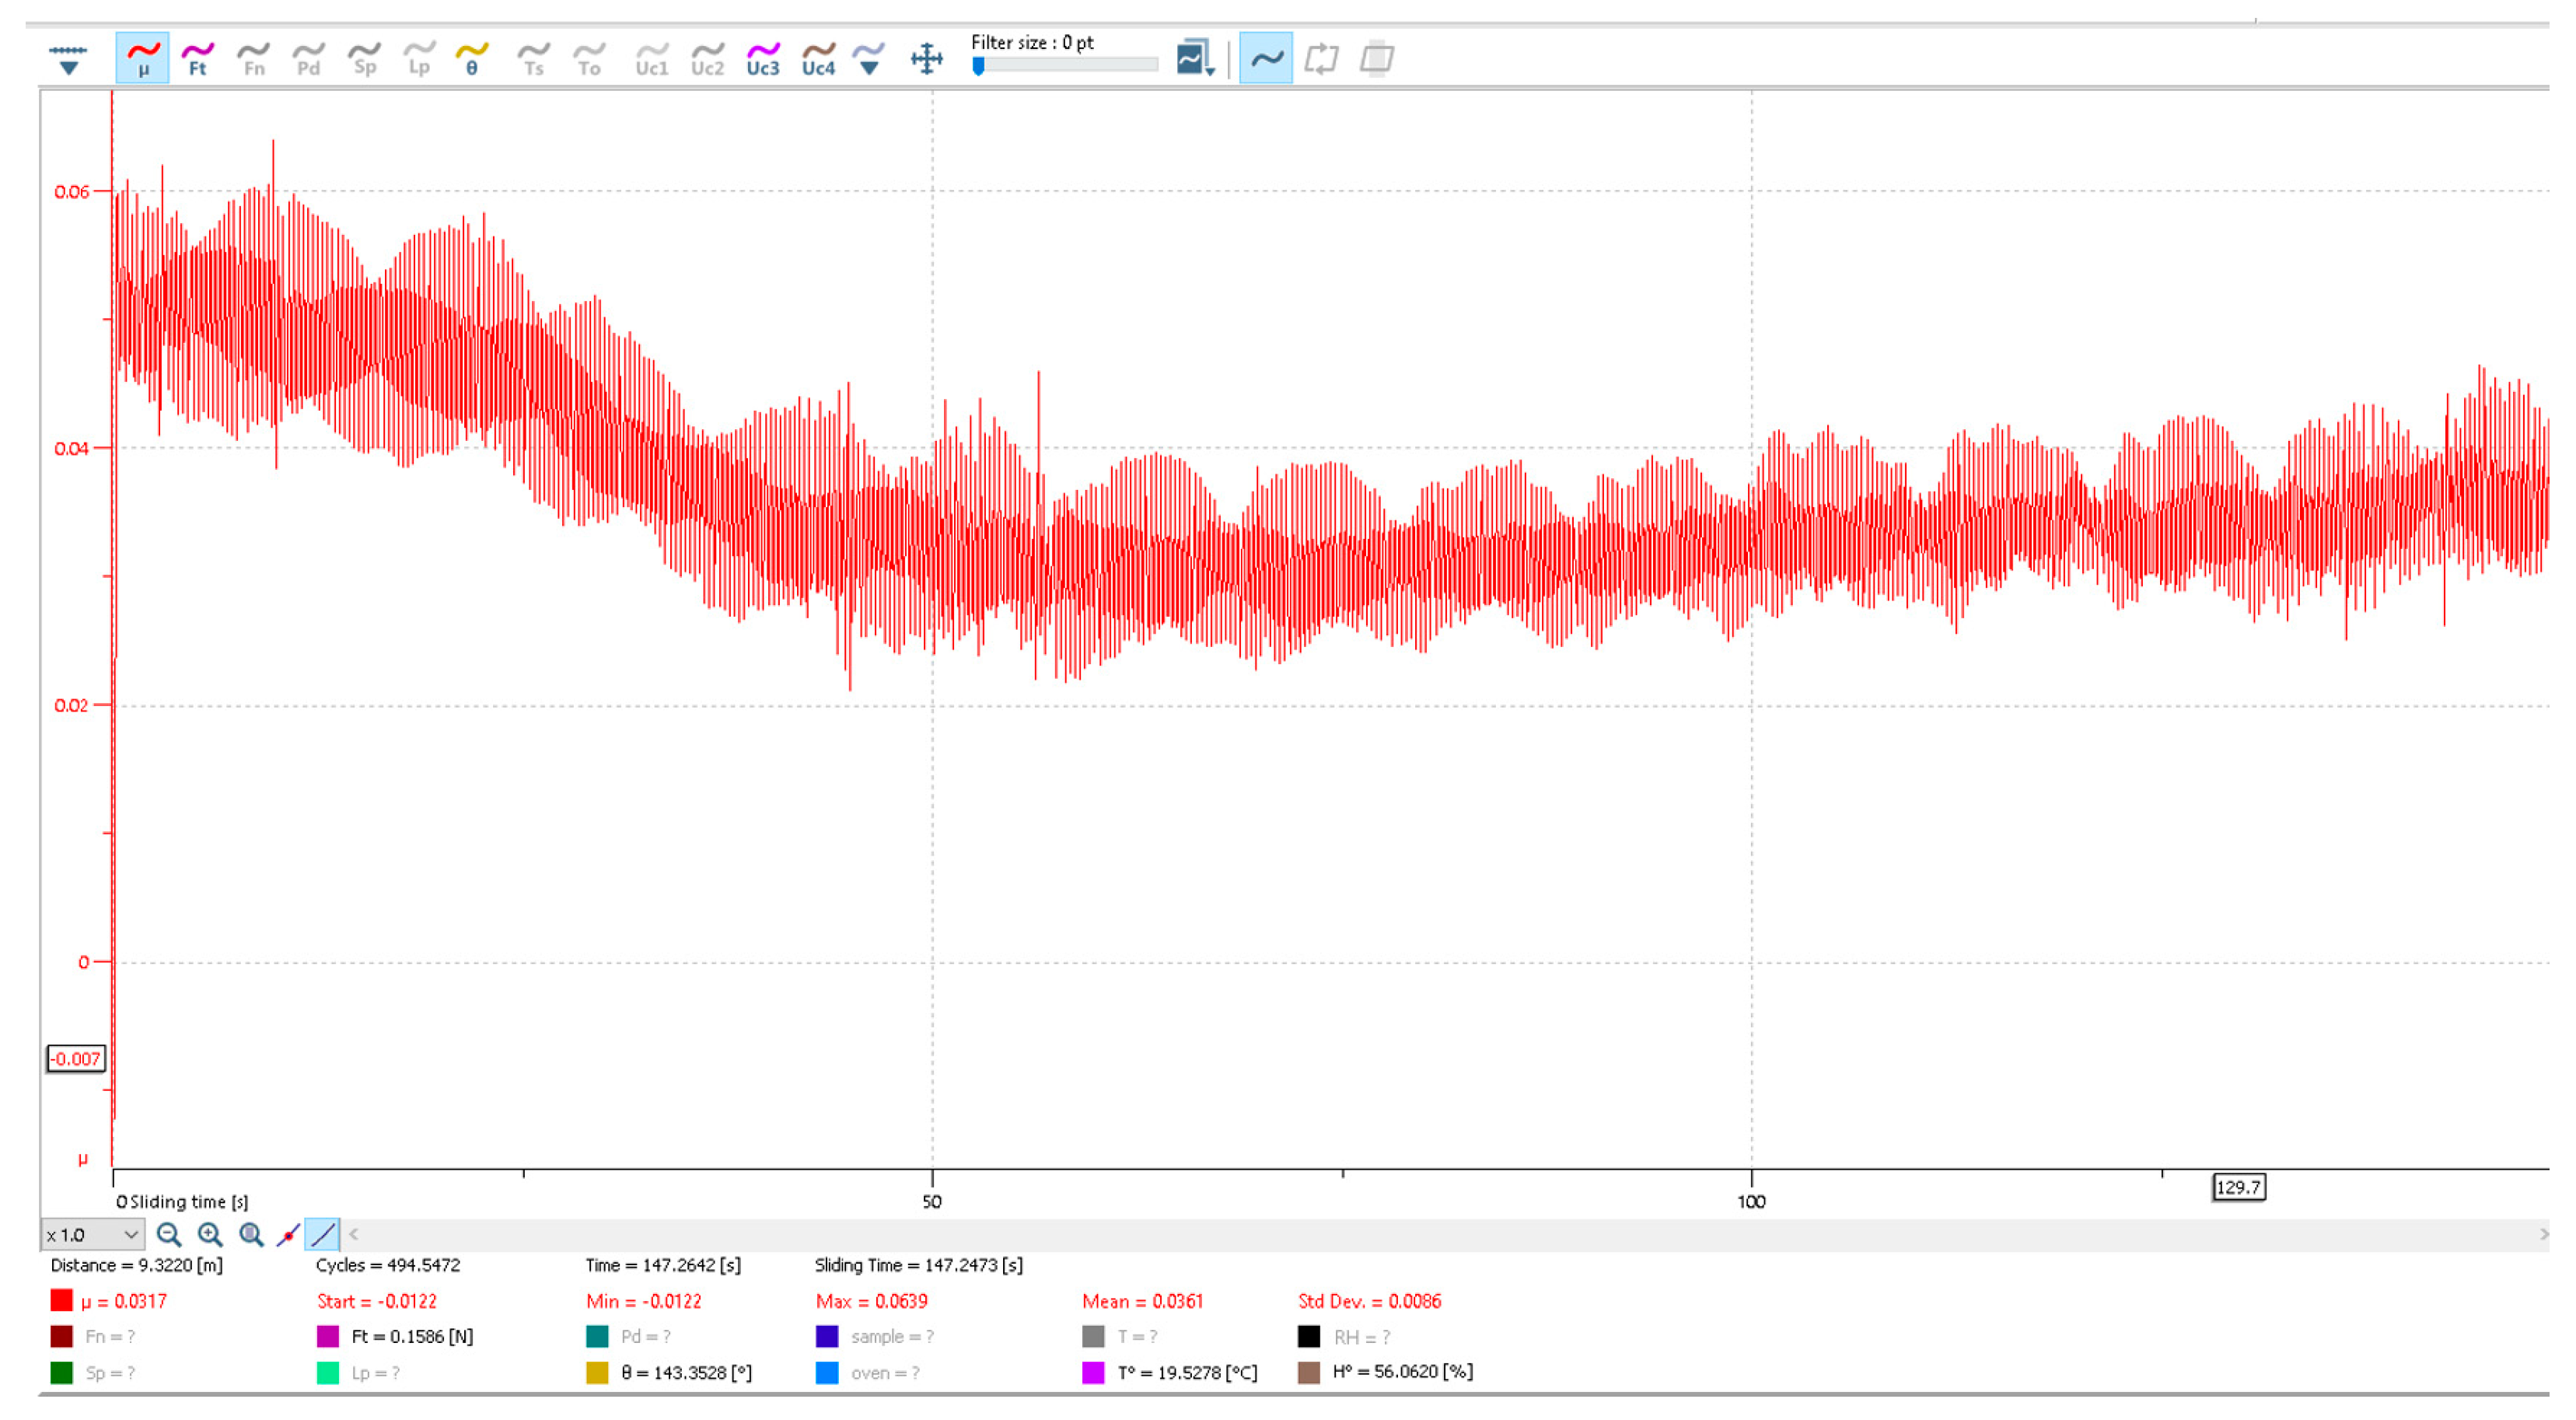Click the horizontal scrollbar left arrow

coord(354,1234)
